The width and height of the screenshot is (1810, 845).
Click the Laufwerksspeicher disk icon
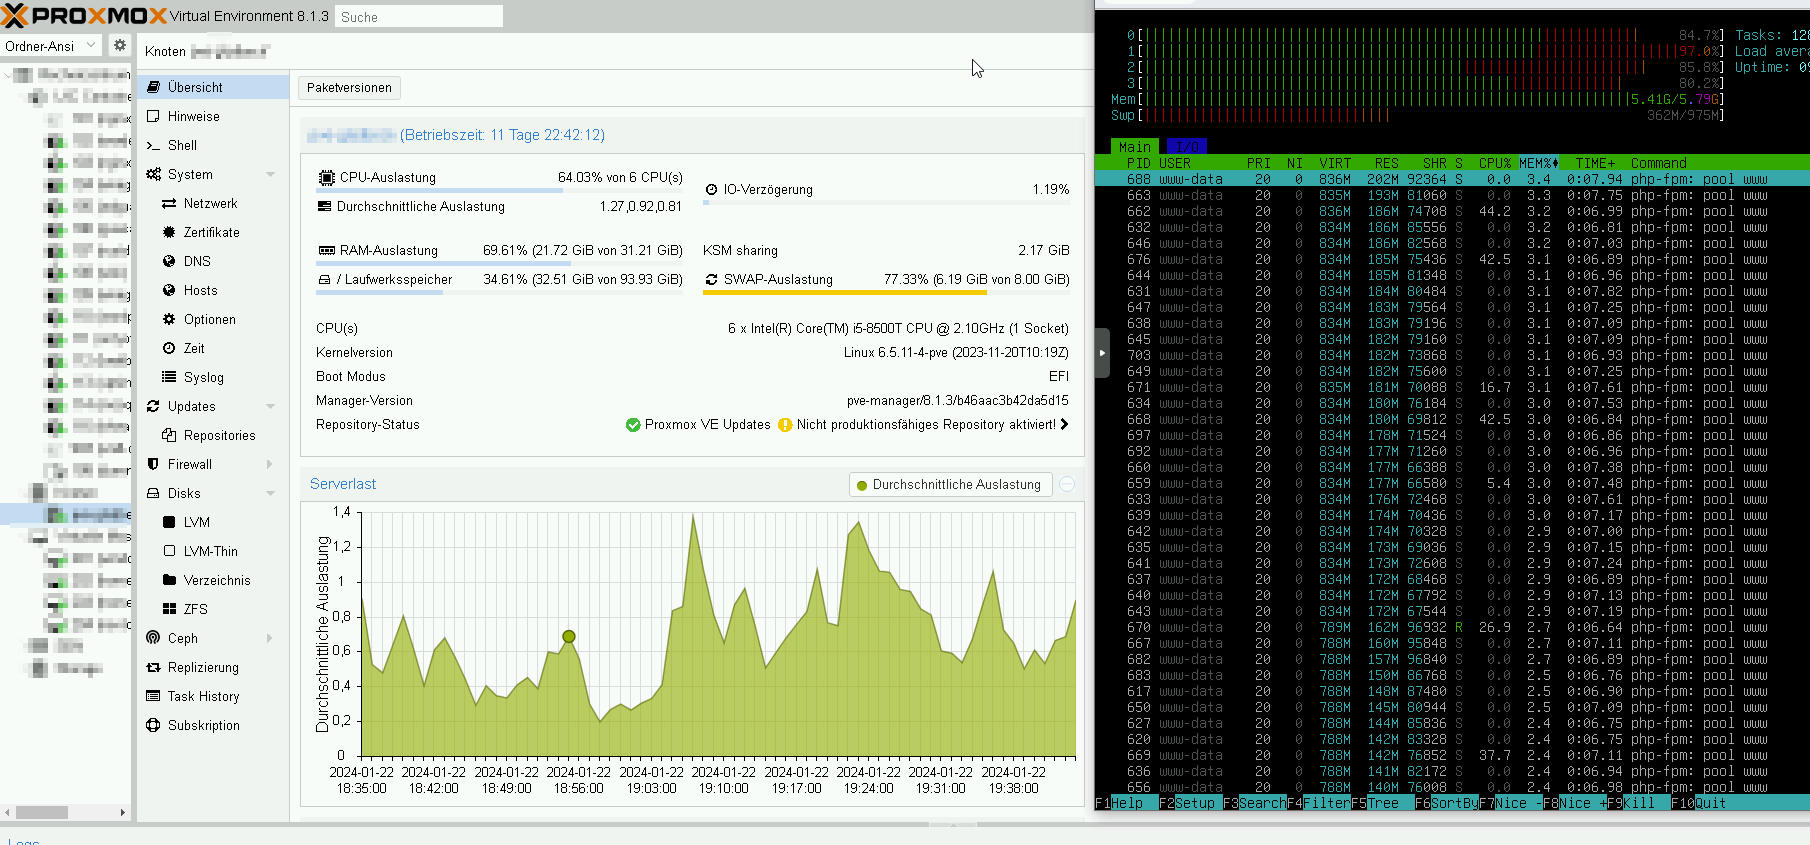coord(324,279)
